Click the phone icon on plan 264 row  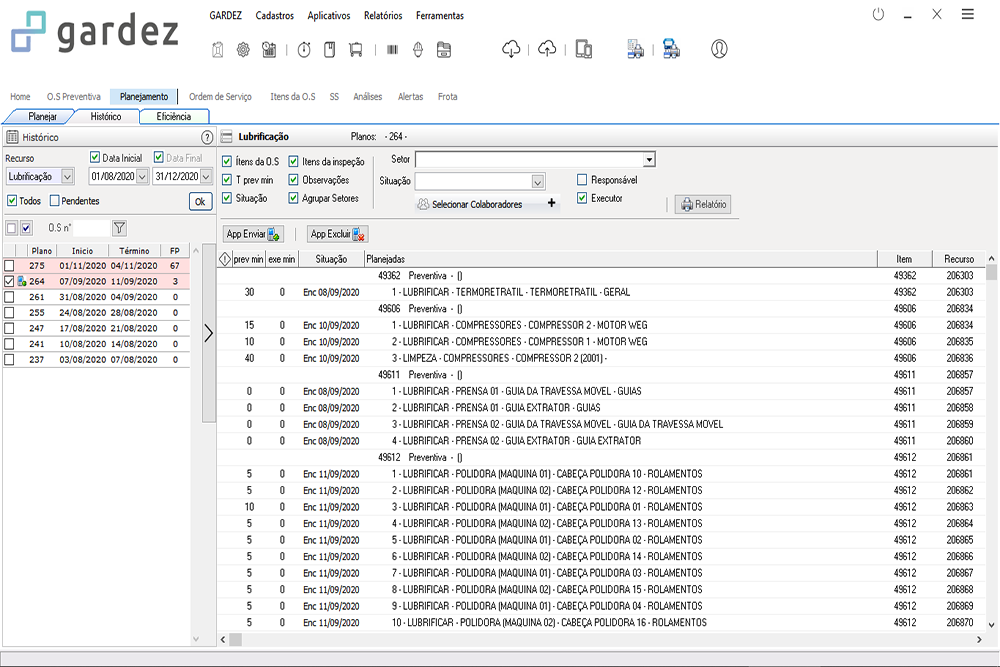pyautogui.click(x=22, y=281)
